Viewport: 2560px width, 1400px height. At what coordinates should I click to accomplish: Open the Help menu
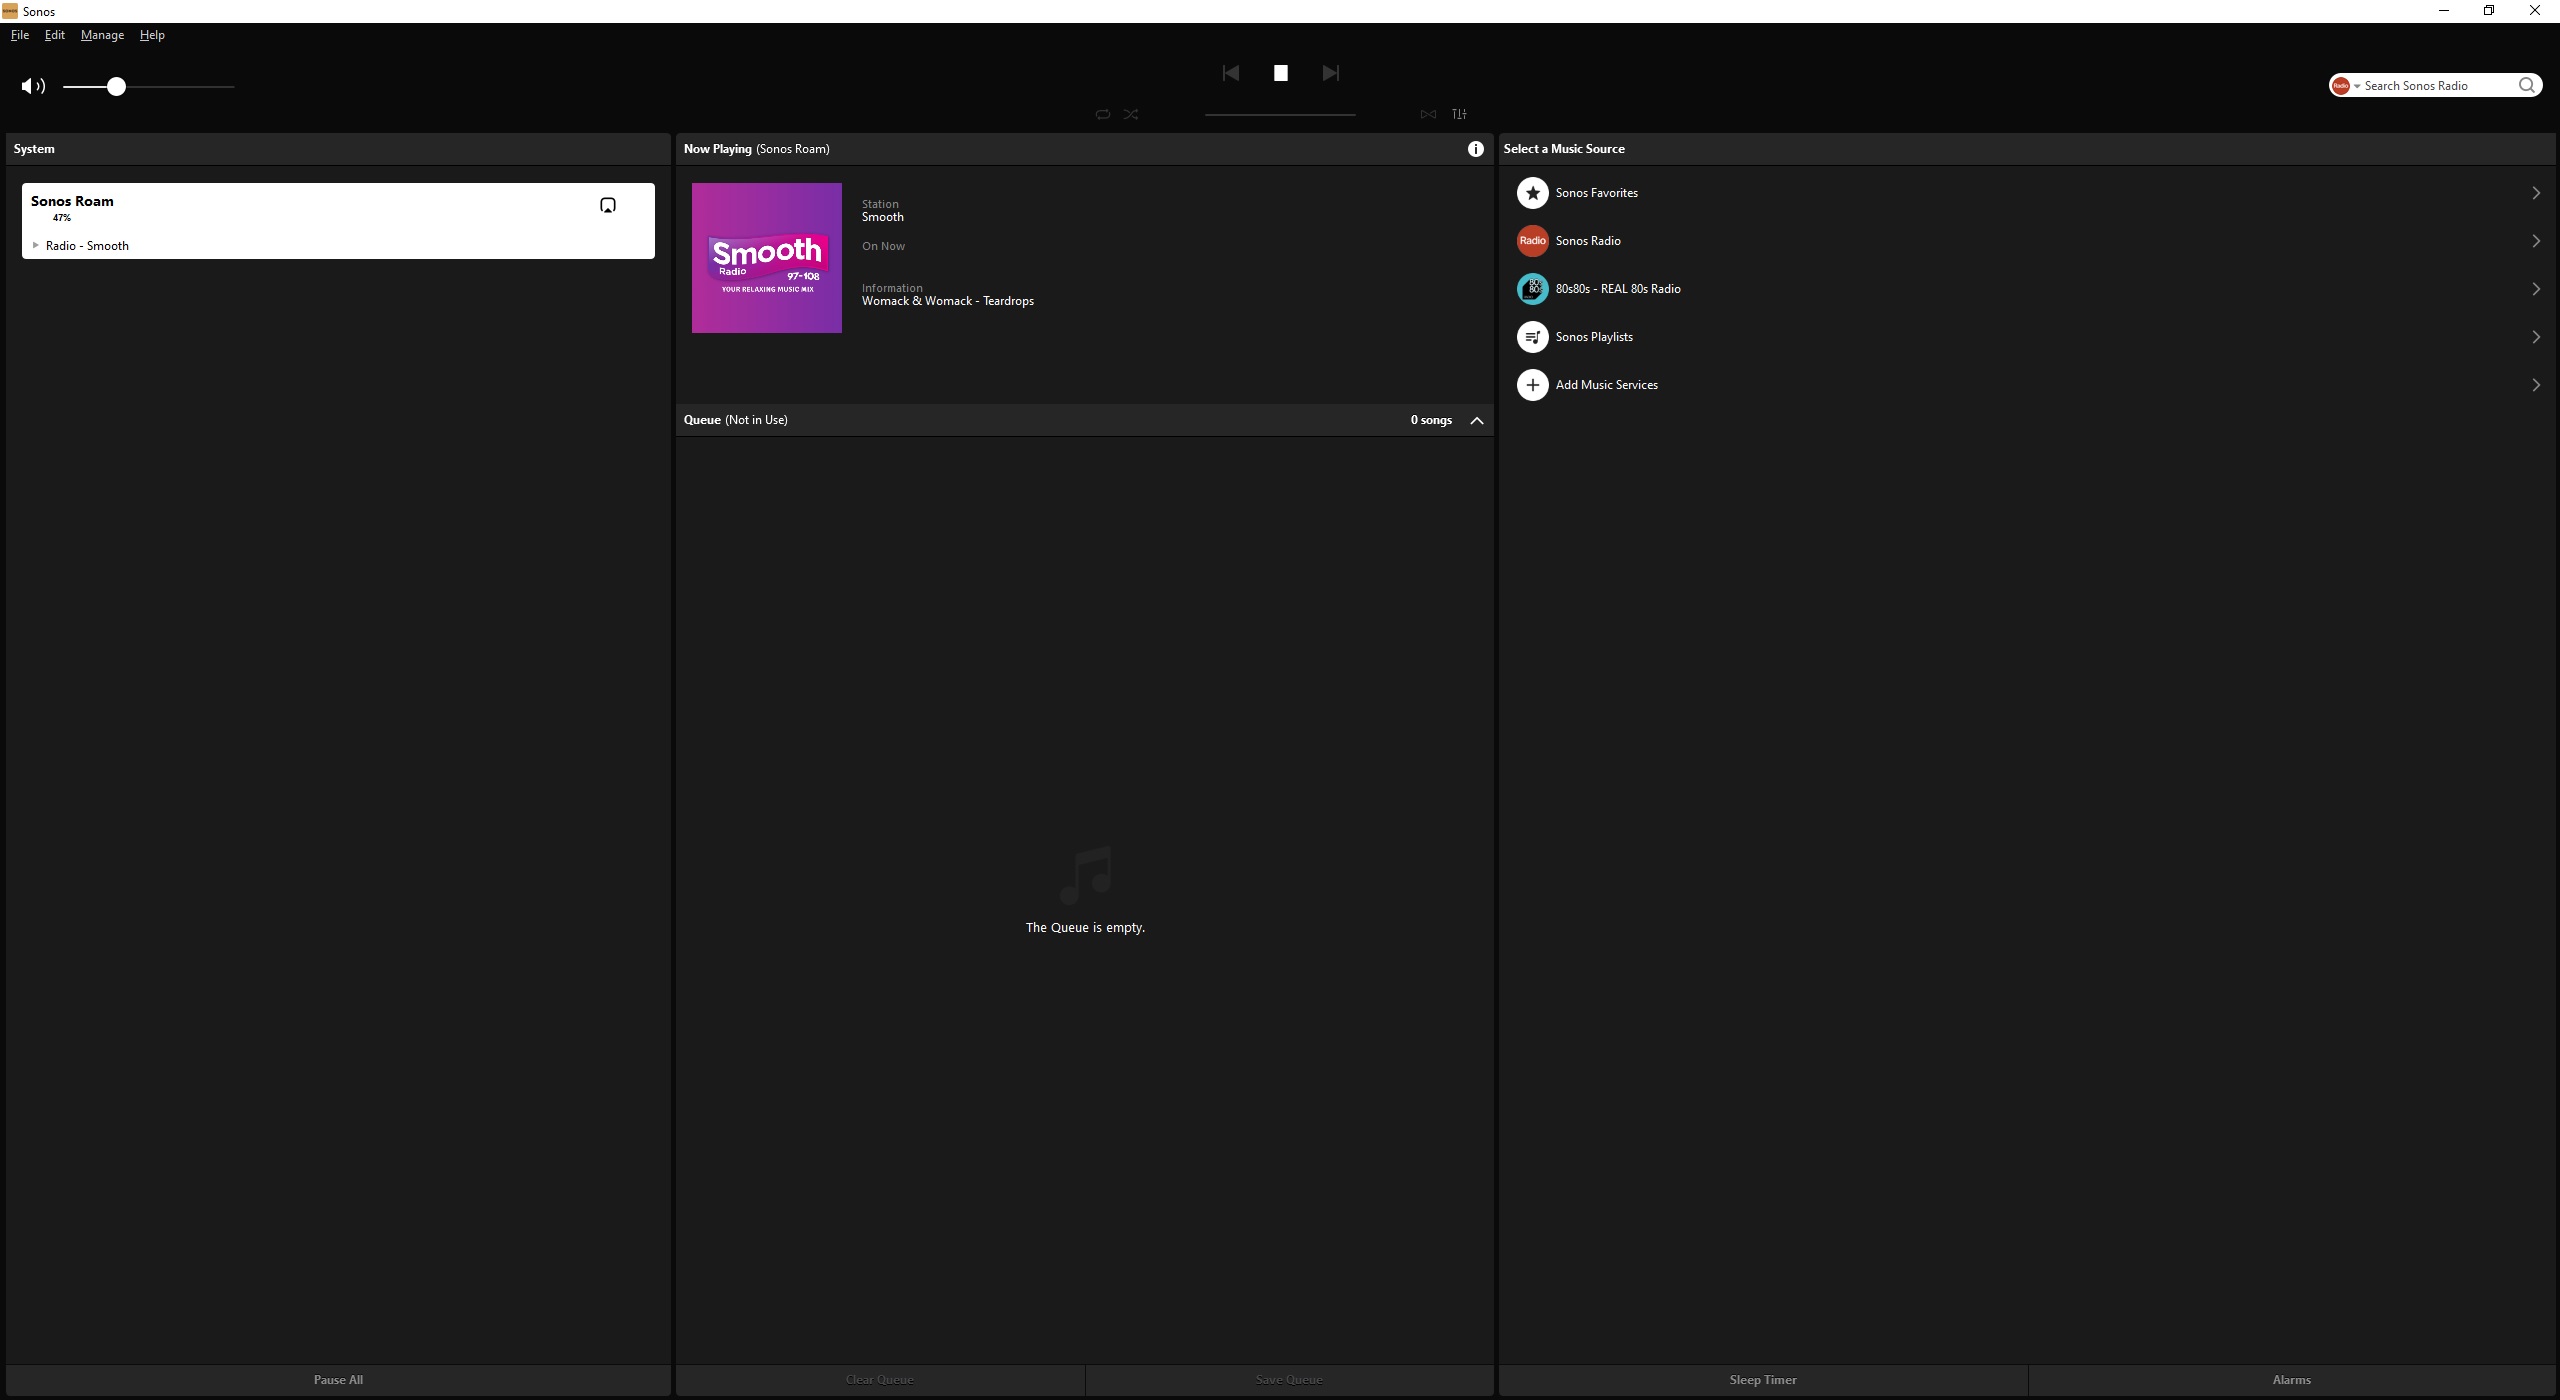[152, 35]
